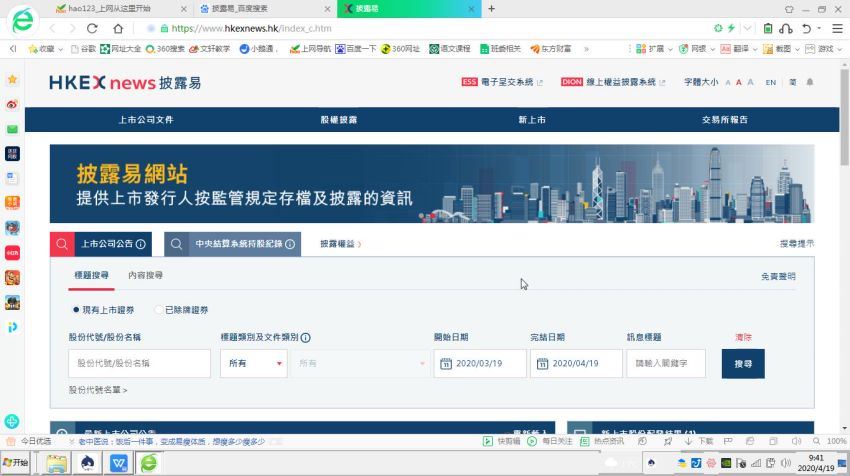Switch to the 百度搜索 browser tab
850x476 pixels.
tap(265, 9)
